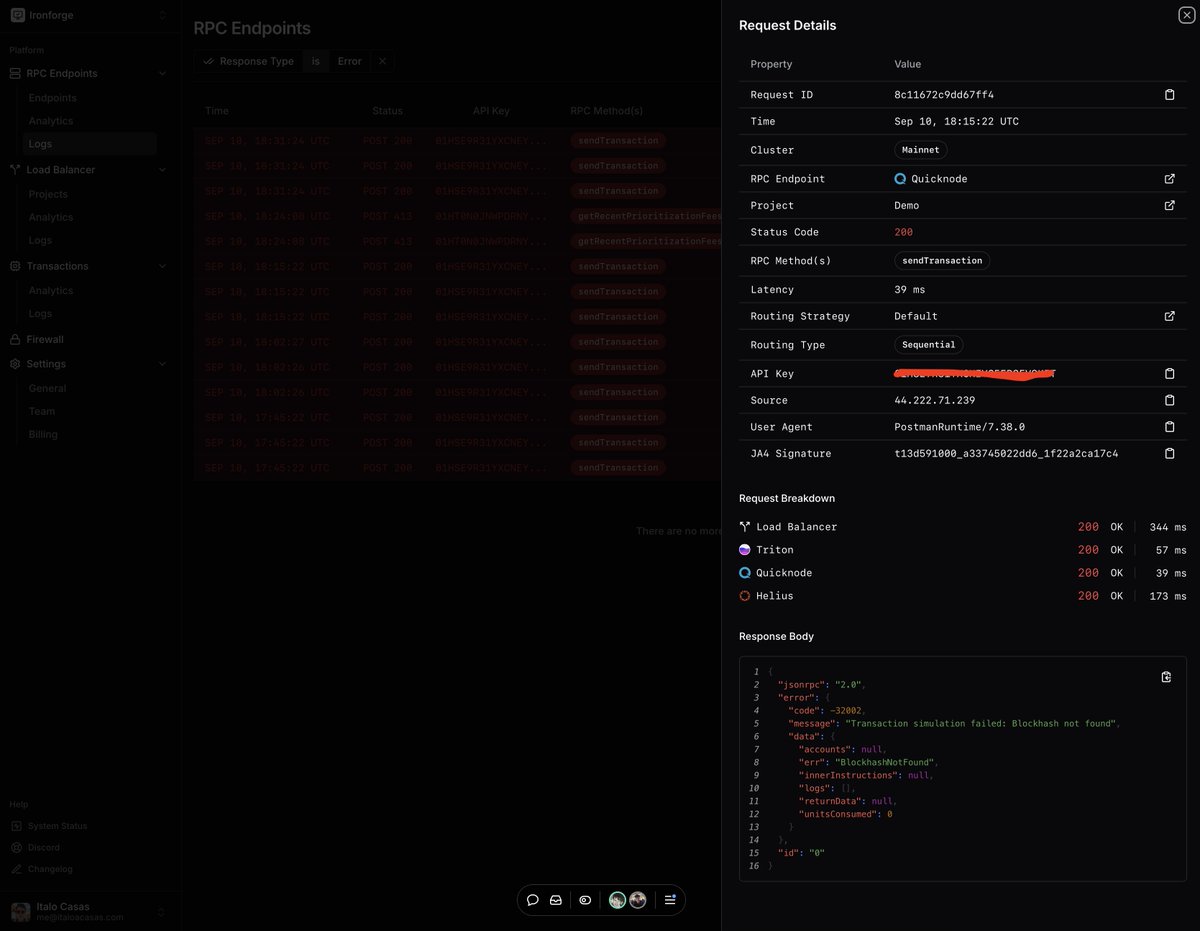Open the Firewall page
Screen dimensions: 1200x931
tap(45, 339)
